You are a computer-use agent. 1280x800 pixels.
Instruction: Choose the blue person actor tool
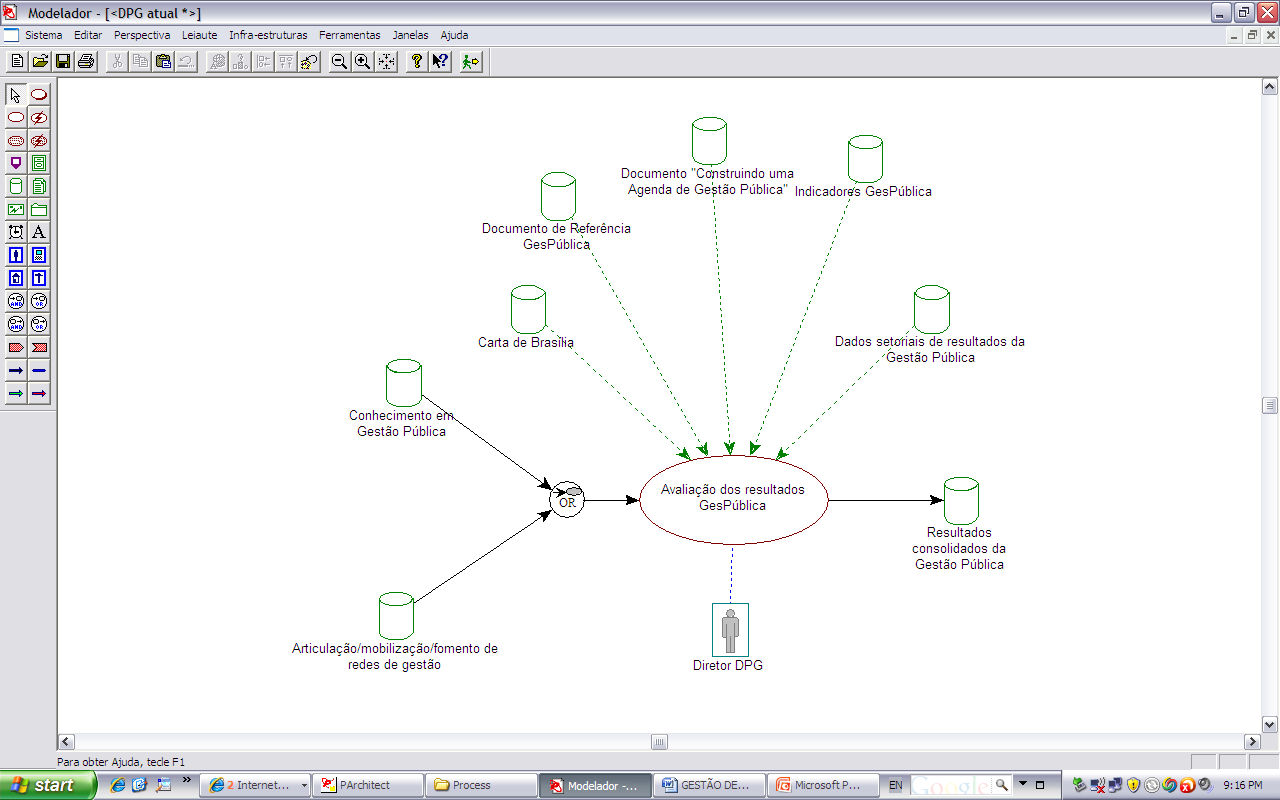pyautogui.click(x=16, y=256)
